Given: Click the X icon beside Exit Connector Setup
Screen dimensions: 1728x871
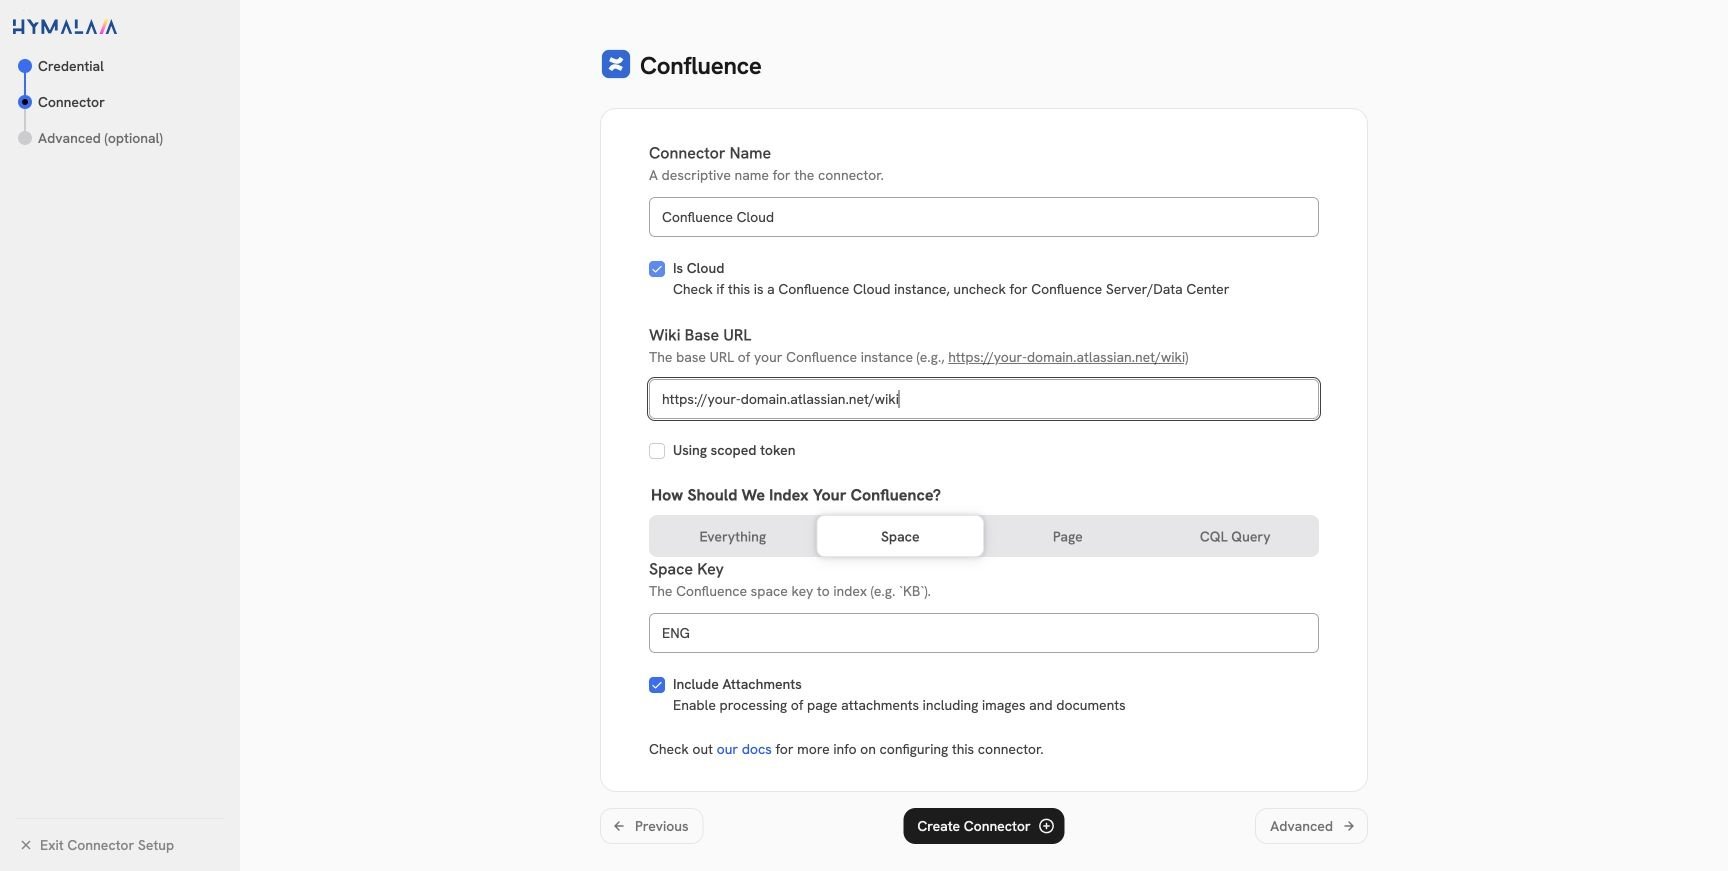Looking at the screenshot, I should (26, 845).
